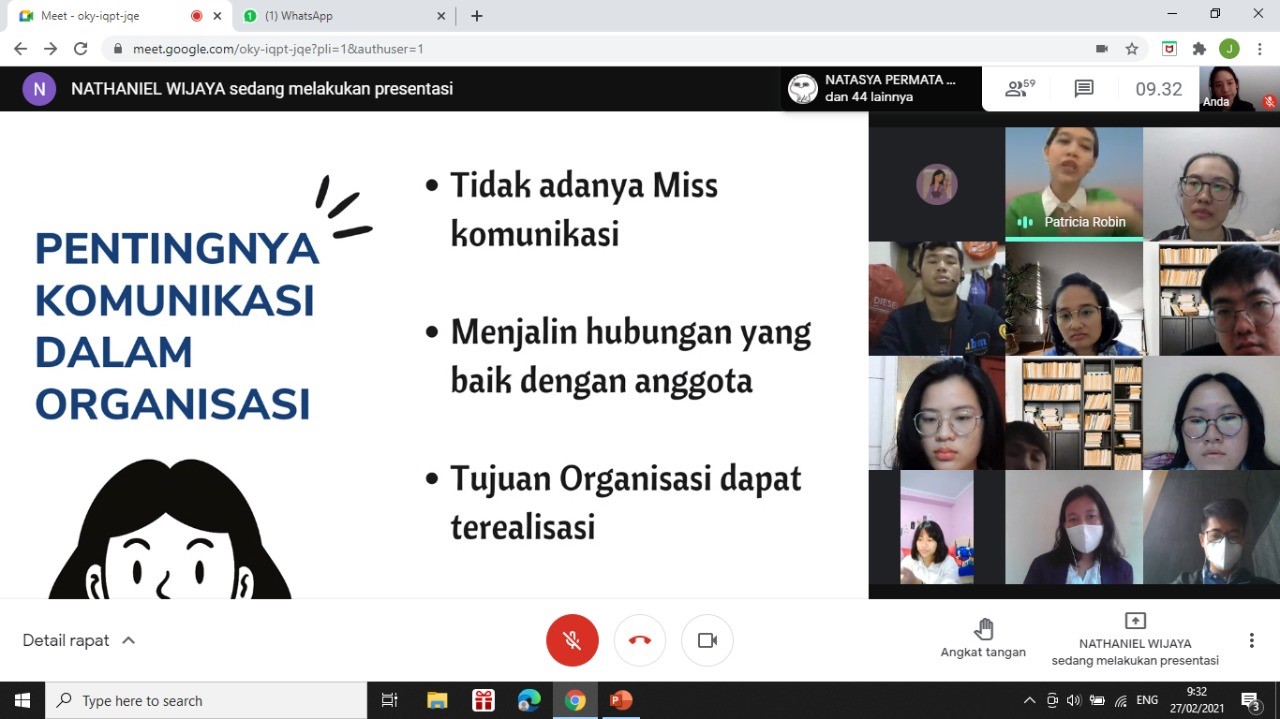Turn off the camera toggle
The width and height of the screenshot is (1280, 719).
(x=707, y=640)
